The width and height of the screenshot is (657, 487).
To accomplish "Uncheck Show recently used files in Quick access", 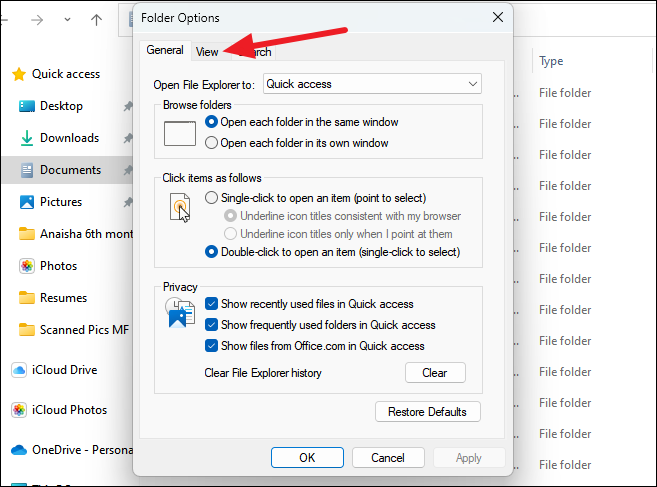I will (211, 303).
